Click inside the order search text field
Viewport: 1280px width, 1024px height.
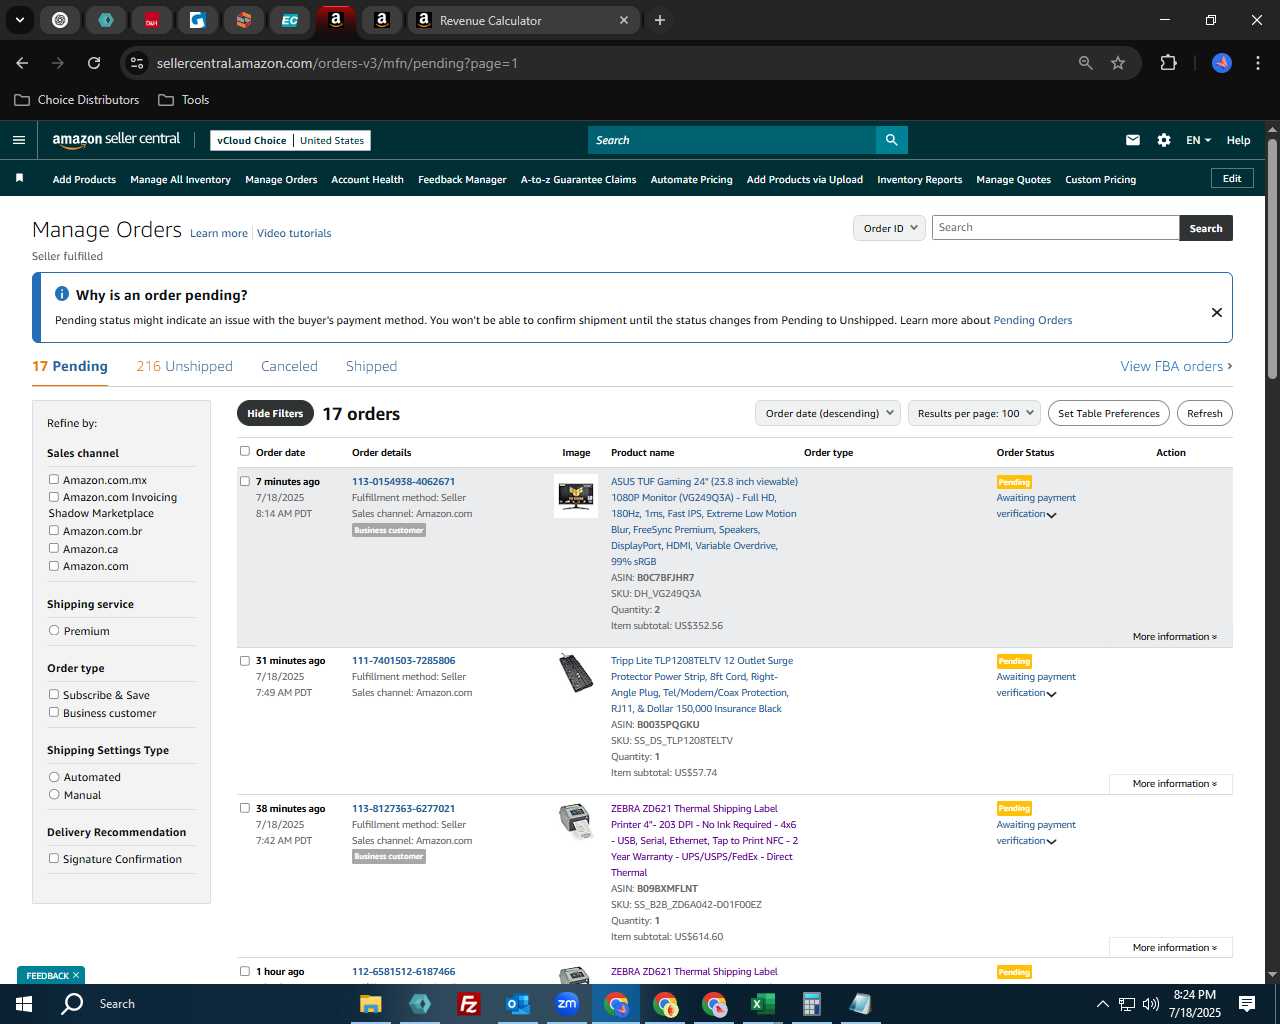click(1055, 228)
